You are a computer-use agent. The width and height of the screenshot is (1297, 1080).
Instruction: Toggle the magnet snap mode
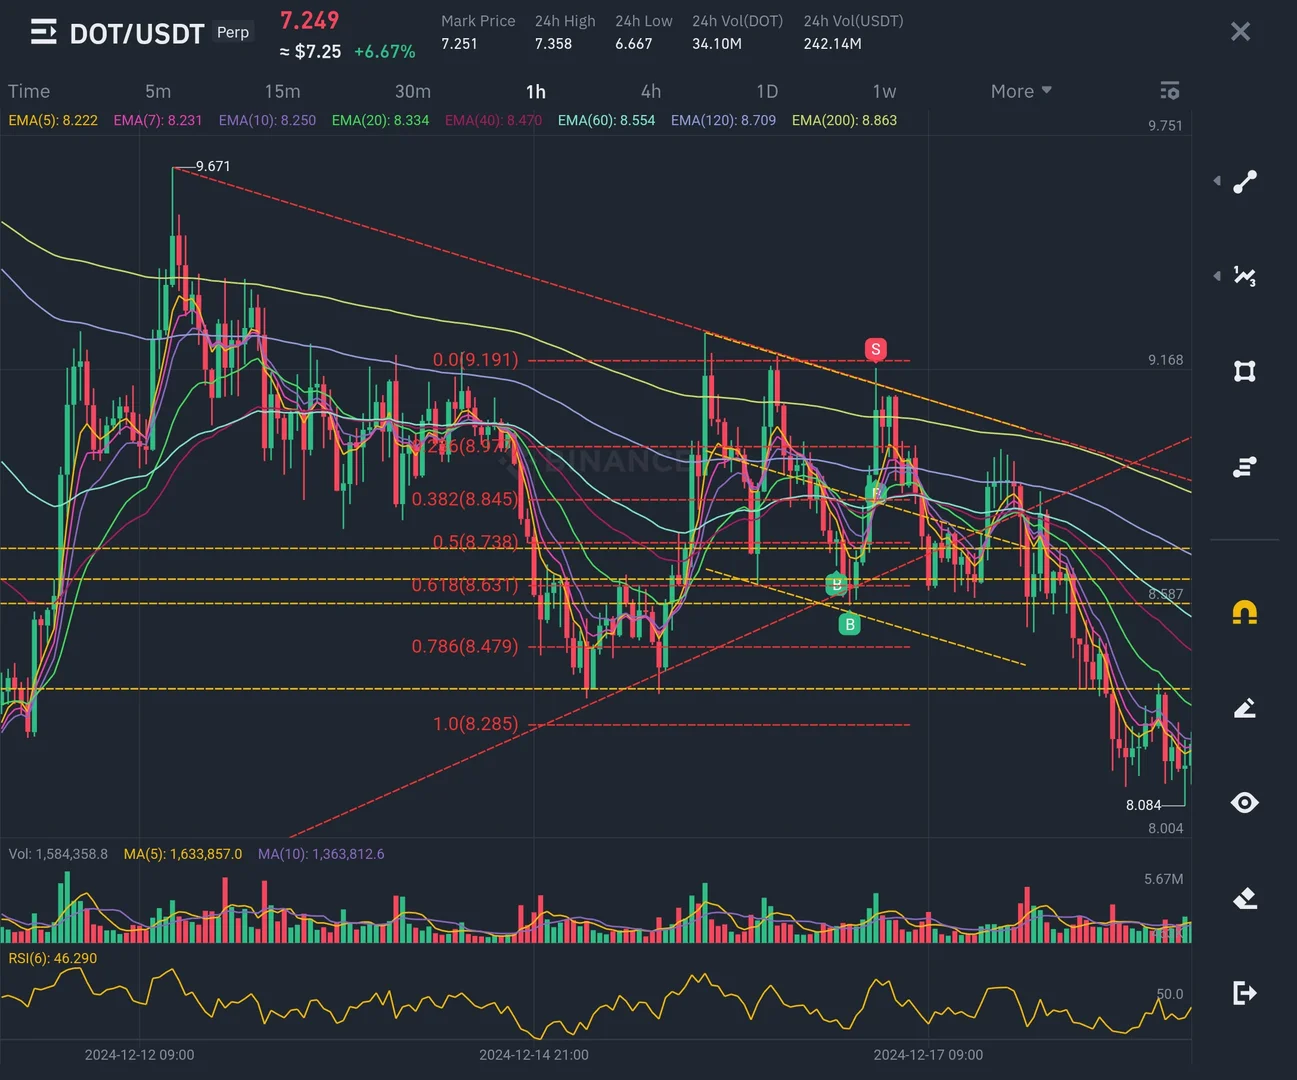[1245, 612]
